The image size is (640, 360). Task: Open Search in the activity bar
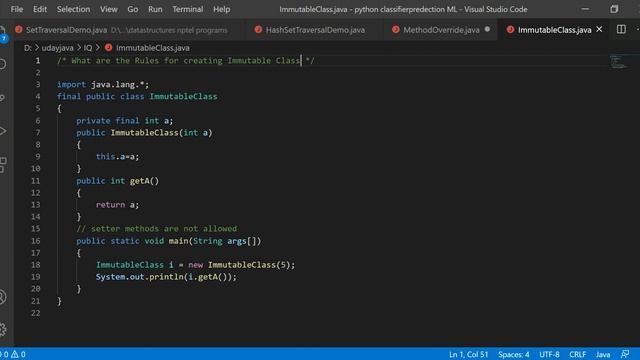(3, 64)
